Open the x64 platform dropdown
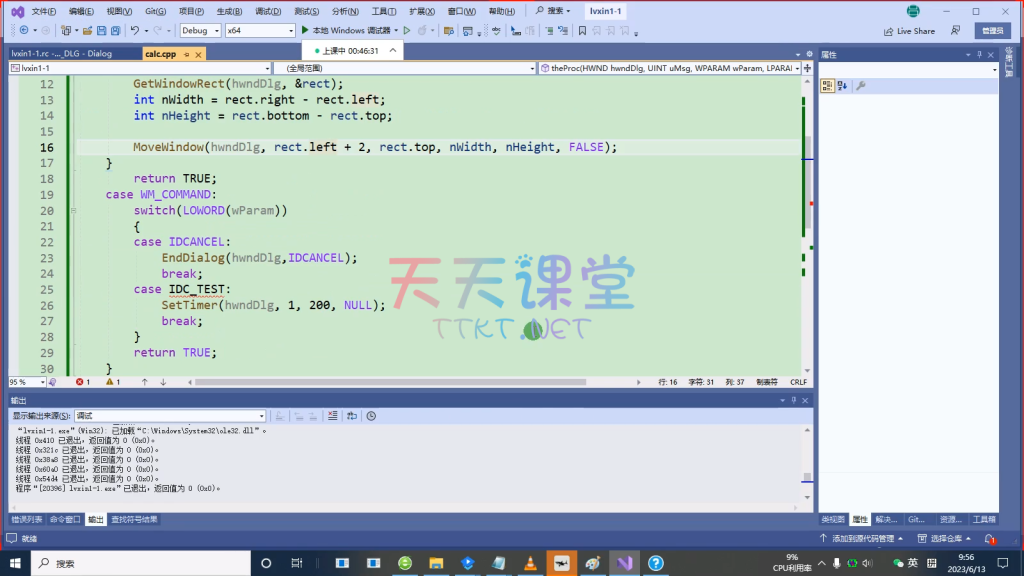 point(260,31)
